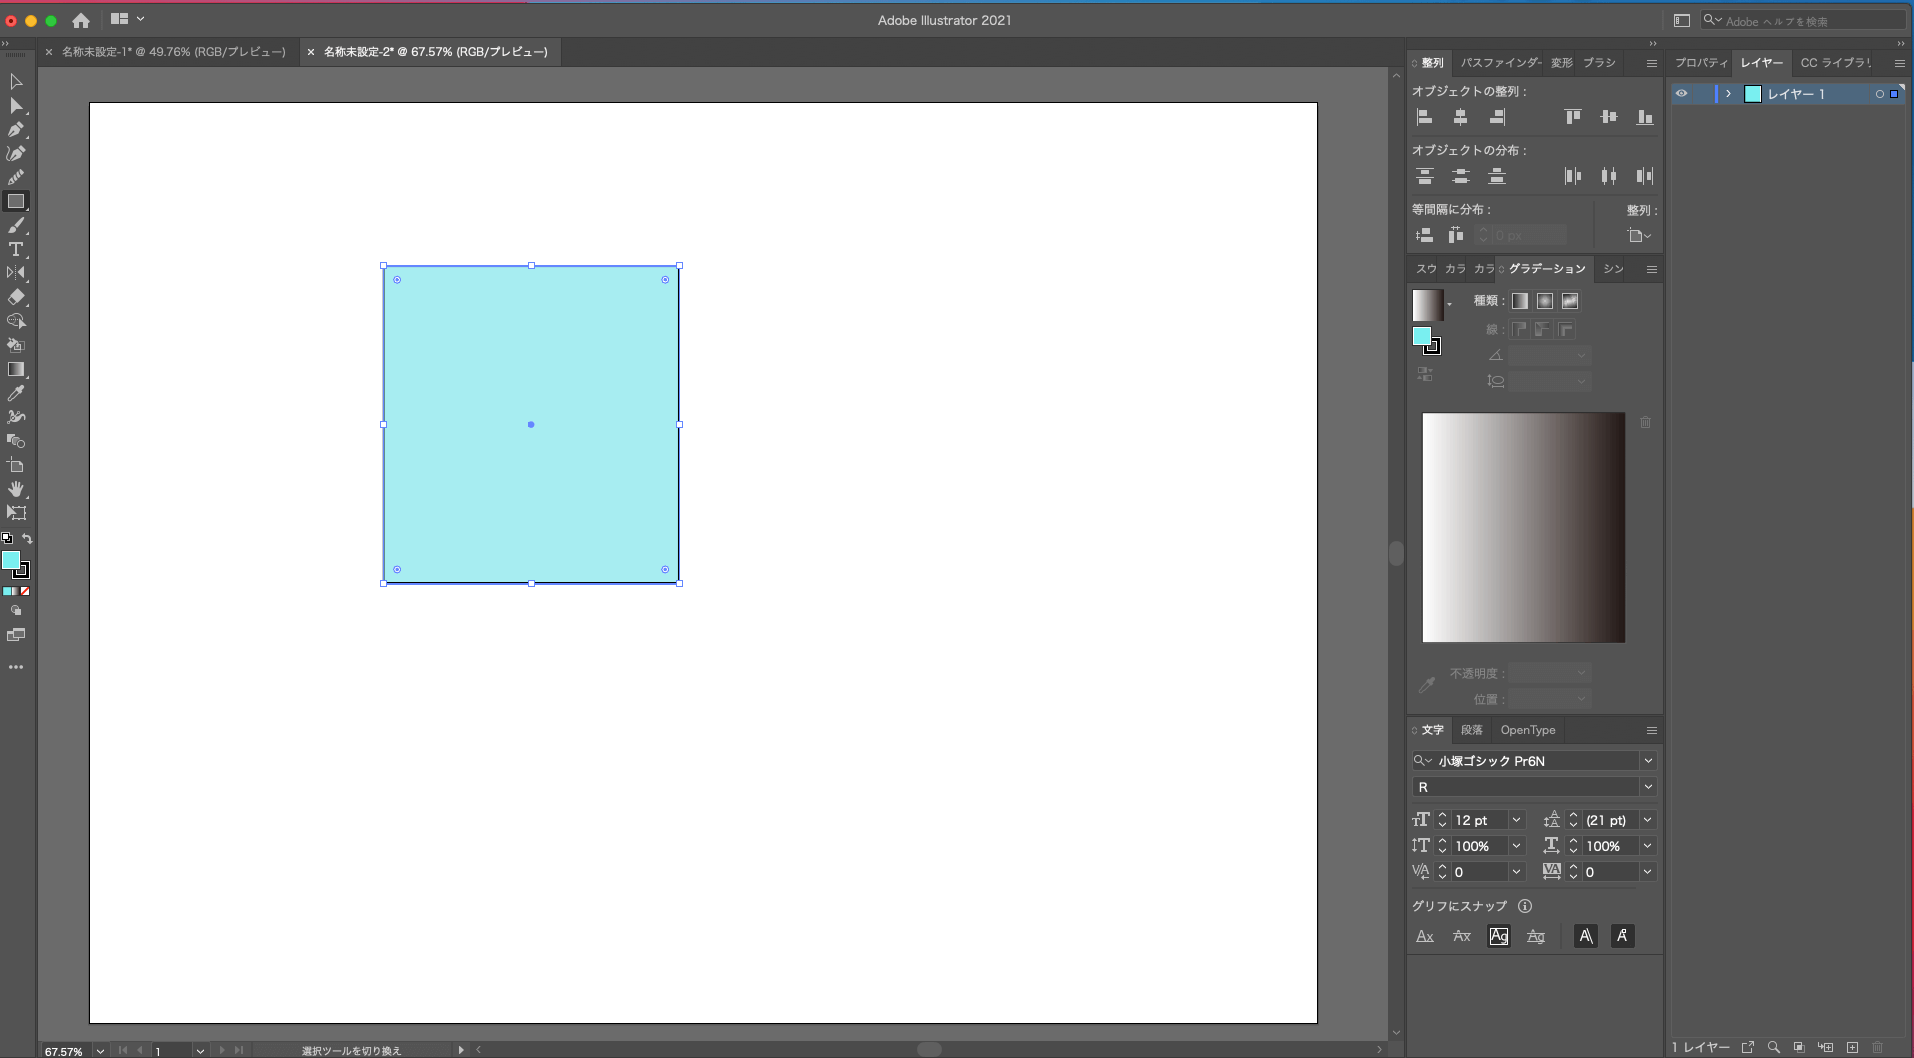Screen dimensions: 1914x1058
Task: Select the Selection tool arrow
Action: 16,81
